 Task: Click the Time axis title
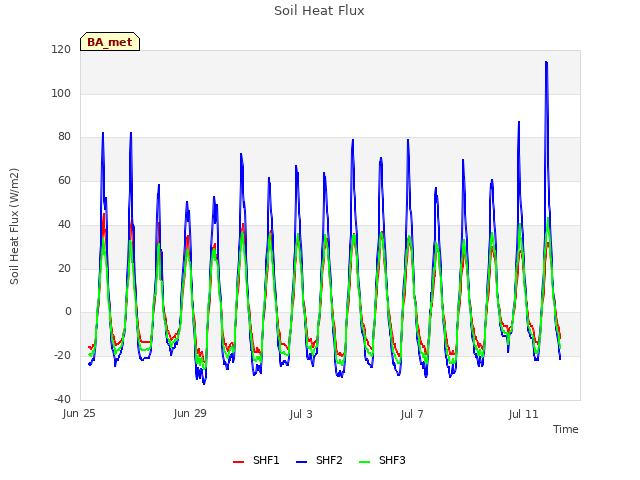(x=566, y=429)
